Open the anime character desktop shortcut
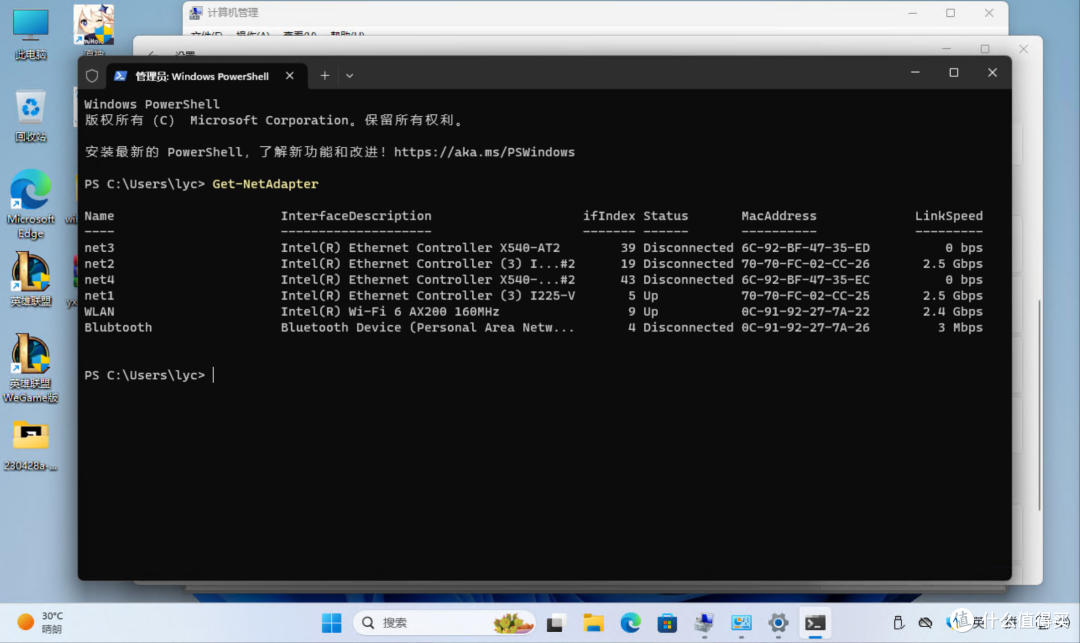The height and width of the screenshot is (643, 1080). tap(94, 30)
